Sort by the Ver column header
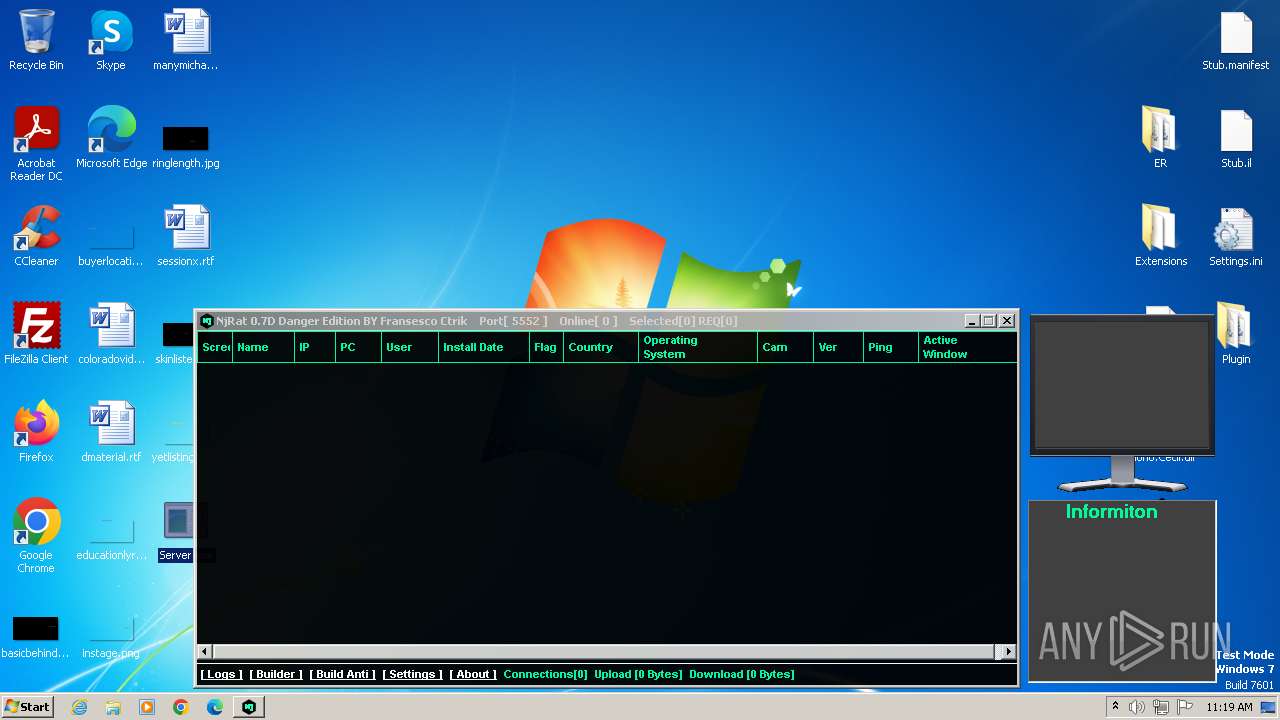The image size is (1280, 720). point(838,347)
